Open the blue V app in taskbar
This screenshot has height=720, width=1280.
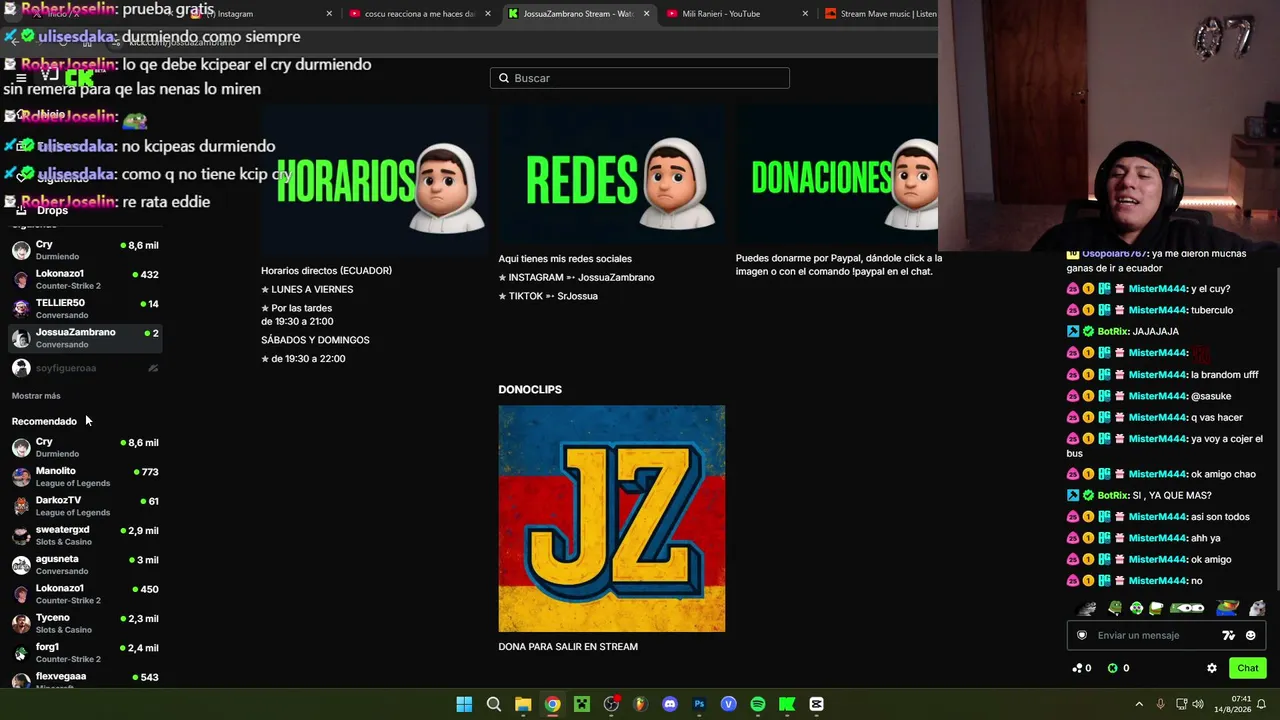point(728,704)
